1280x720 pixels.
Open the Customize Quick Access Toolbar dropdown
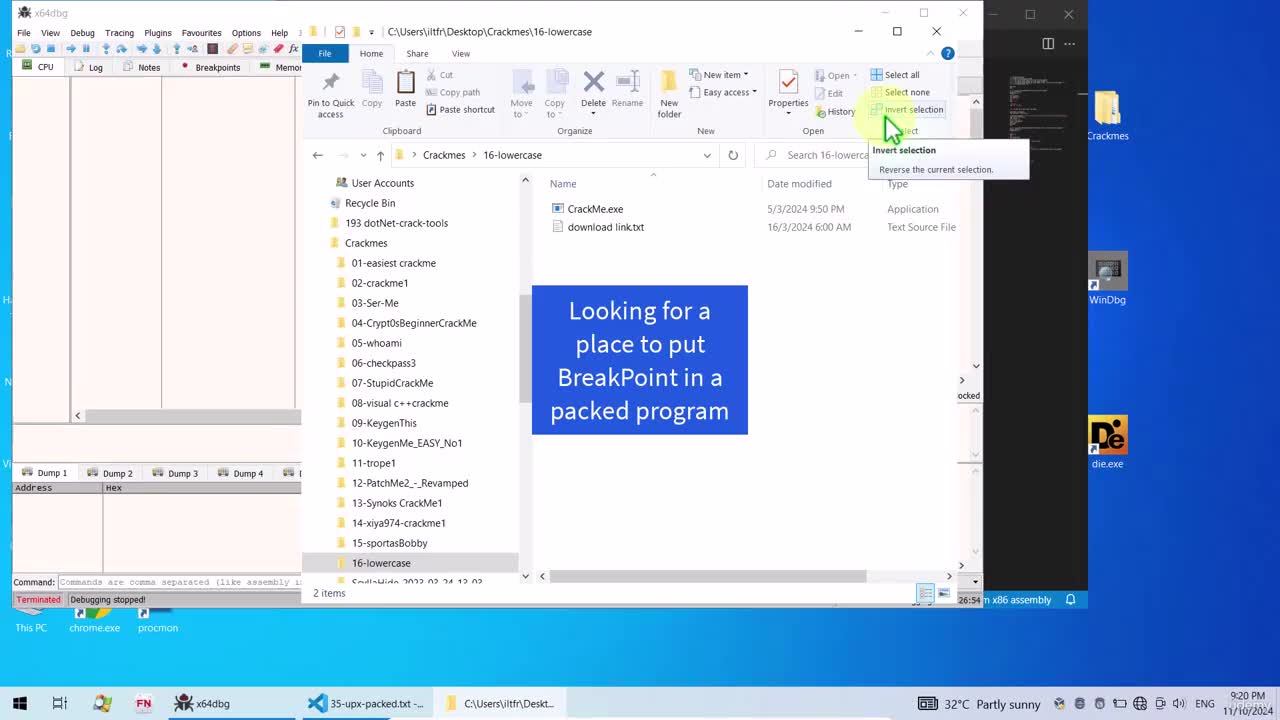click(371, 32)
